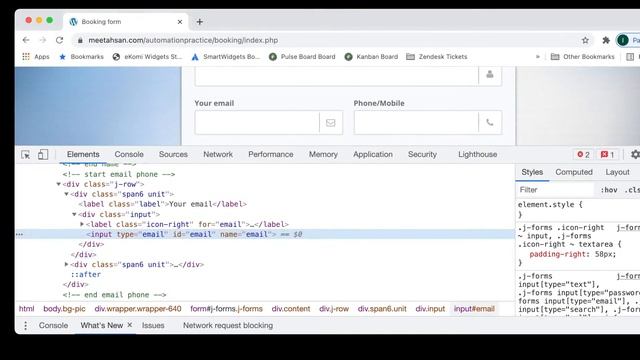Open the Performance tab
Viewport: 640px width, 360px height.
(x=271, y=154)
